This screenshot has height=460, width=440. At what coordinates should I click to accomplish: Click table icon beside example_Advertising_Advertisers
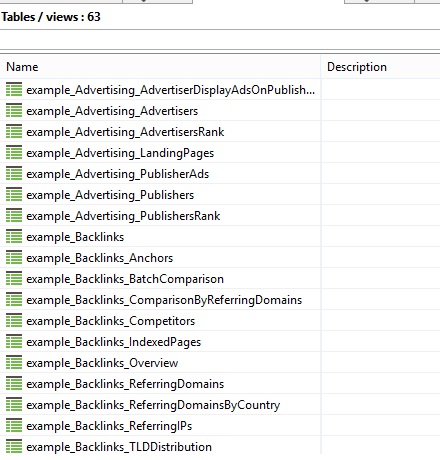[14, 111]
